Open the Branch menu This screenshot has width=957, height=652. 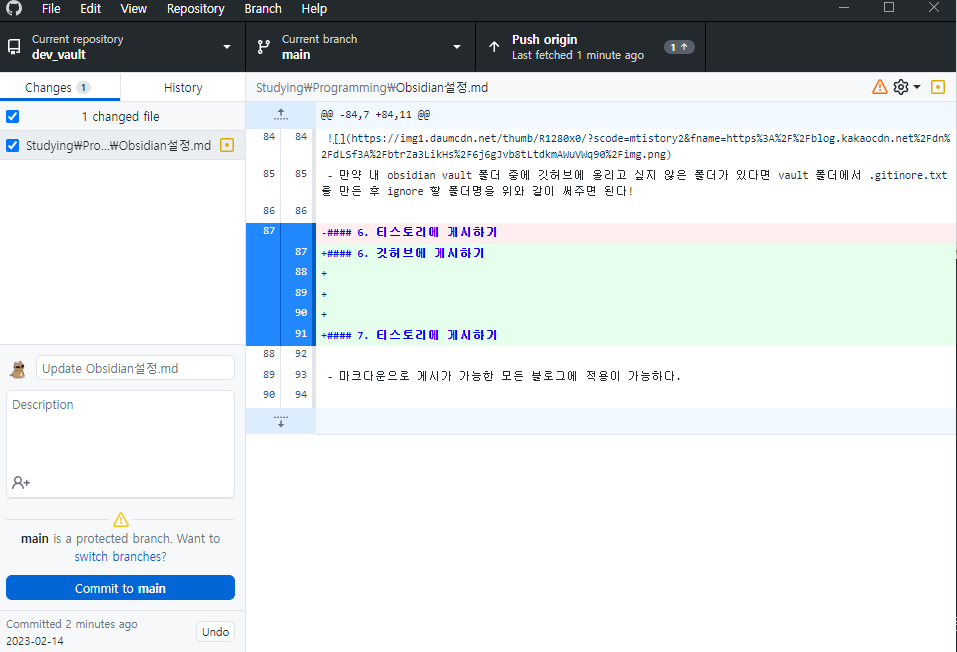(x=263, y=9)
